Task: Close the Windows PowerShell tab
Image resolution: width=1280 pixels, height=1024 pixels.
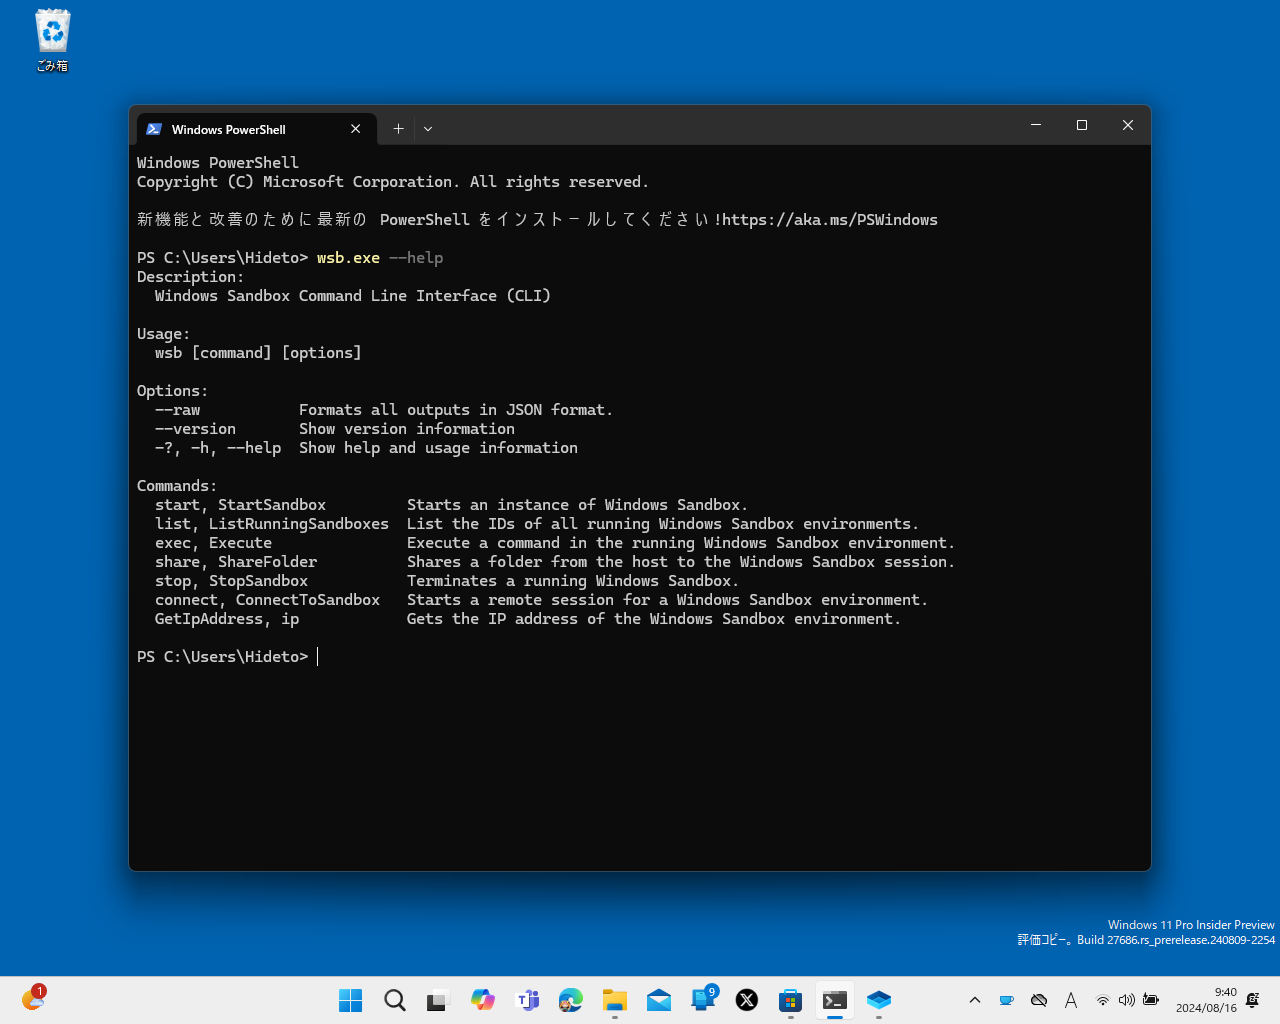Action: click(x=355, y=129)
